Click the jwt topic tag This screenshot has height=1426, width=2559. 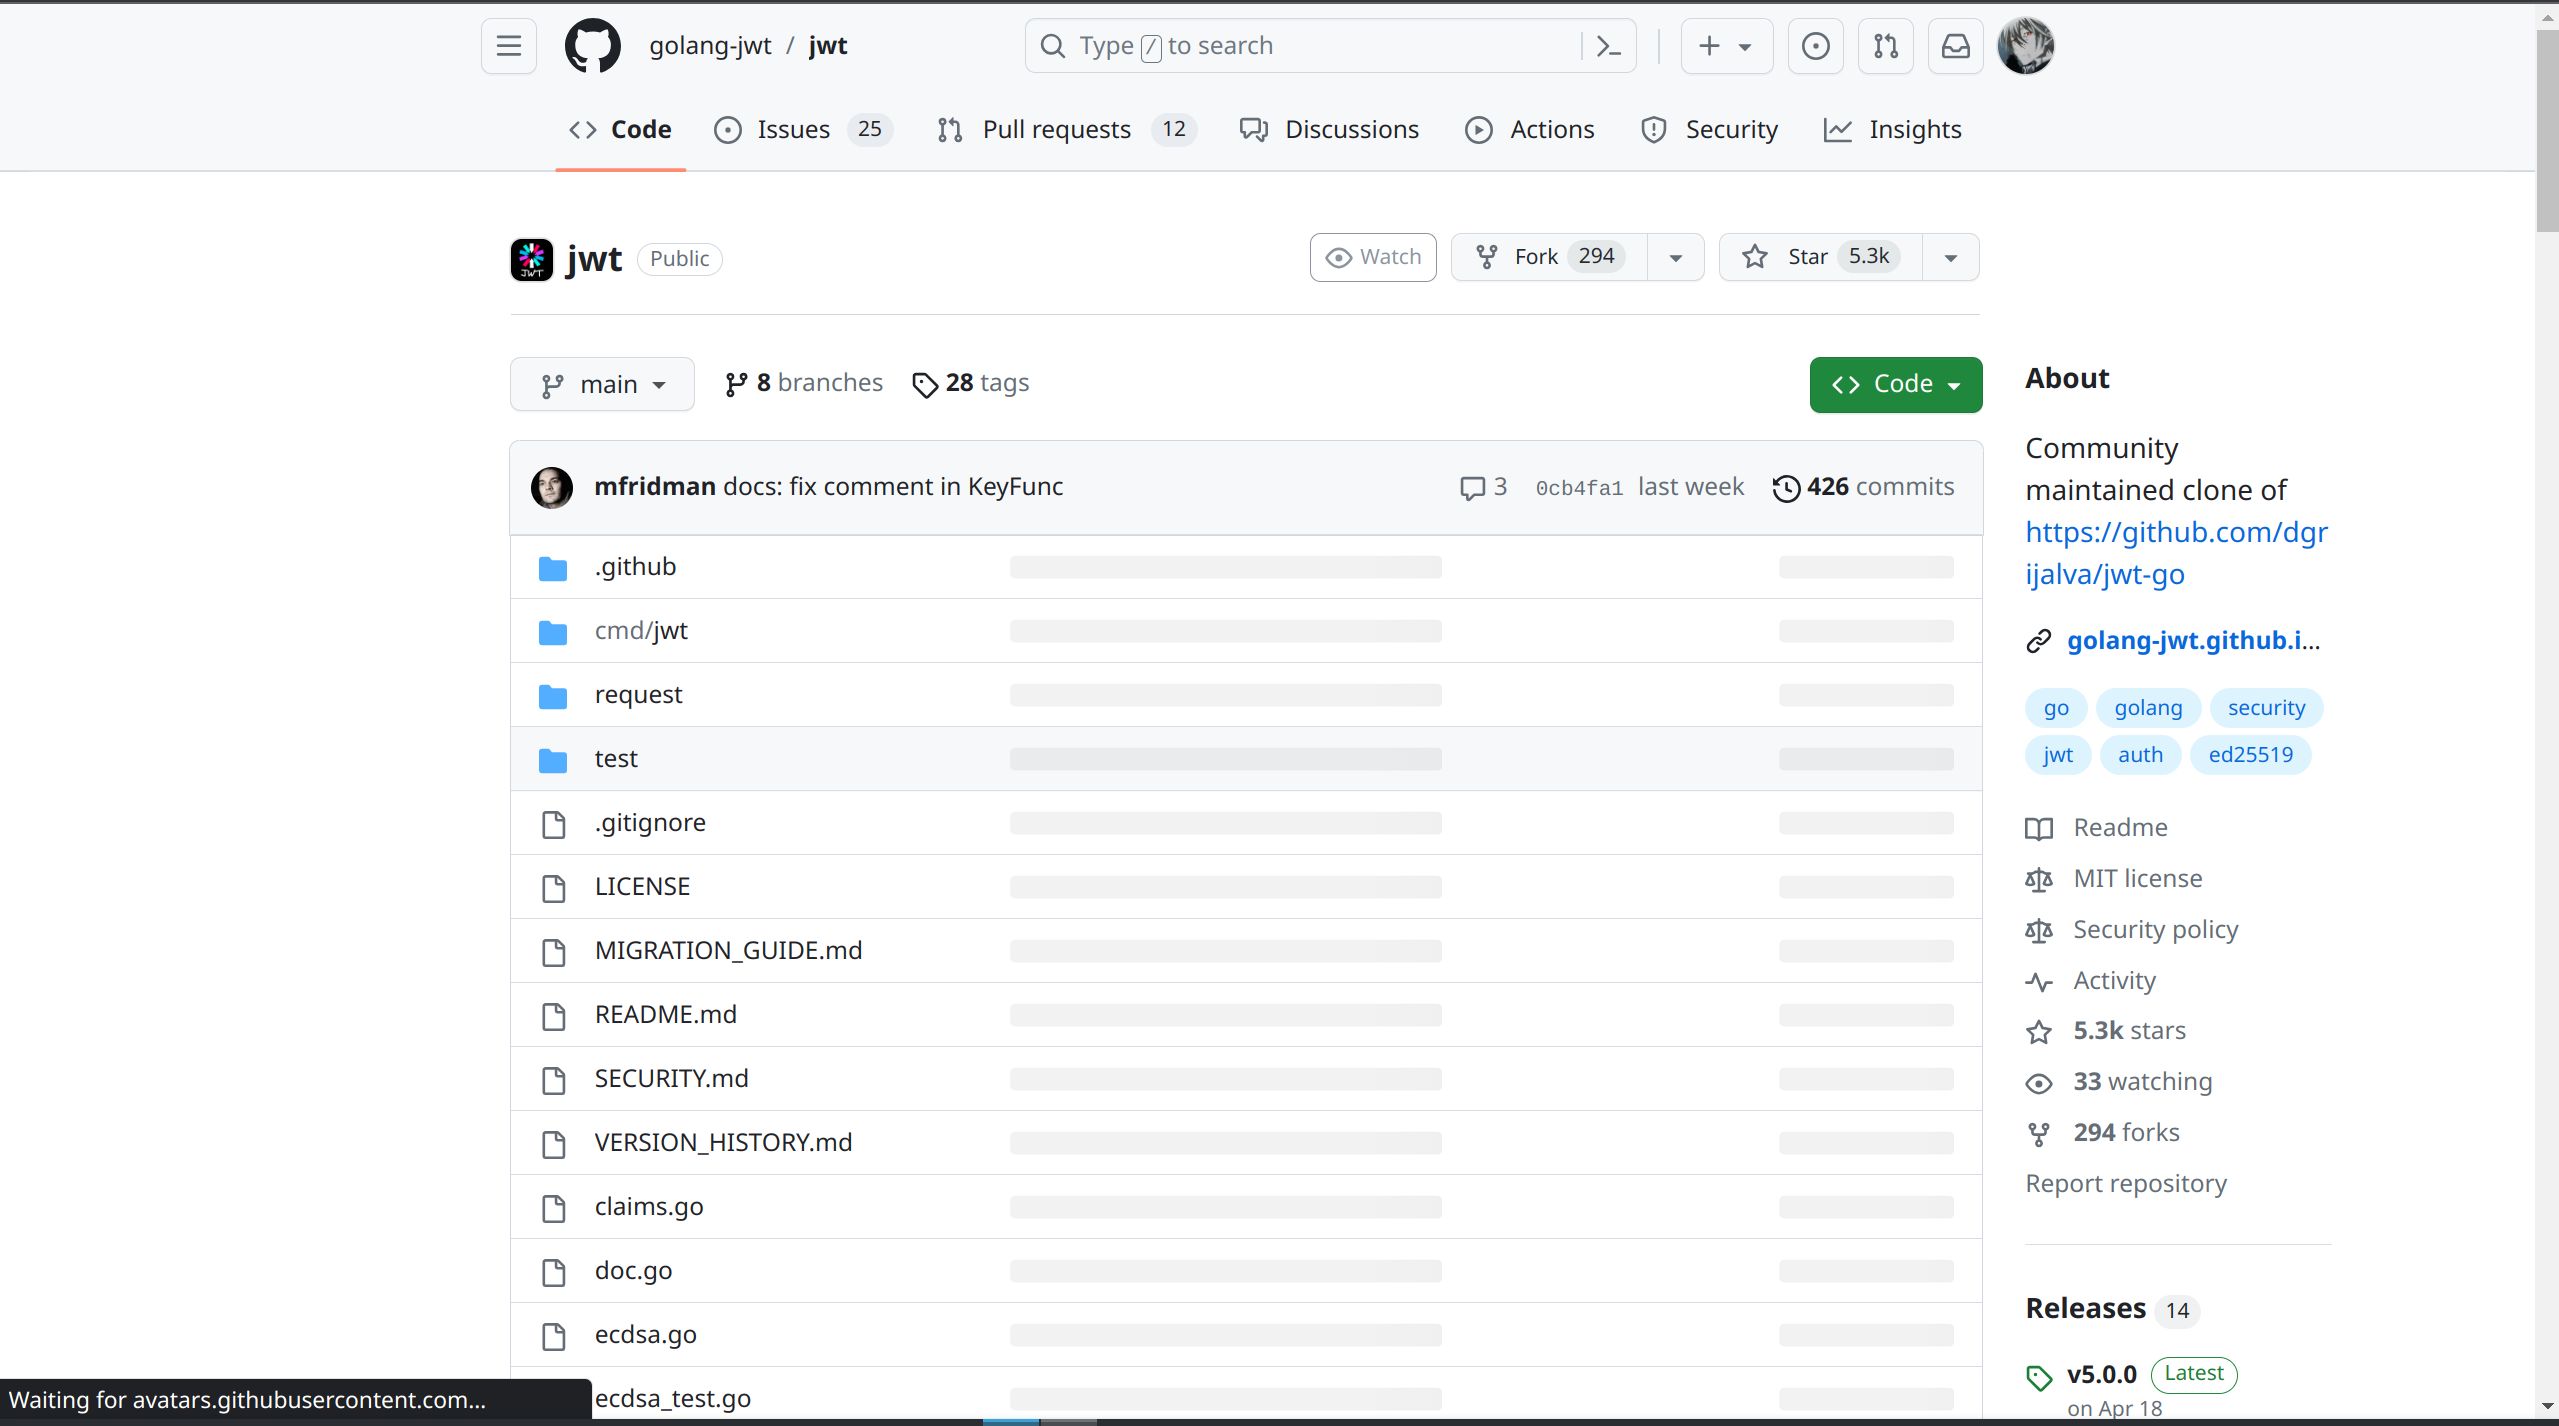2058,755
